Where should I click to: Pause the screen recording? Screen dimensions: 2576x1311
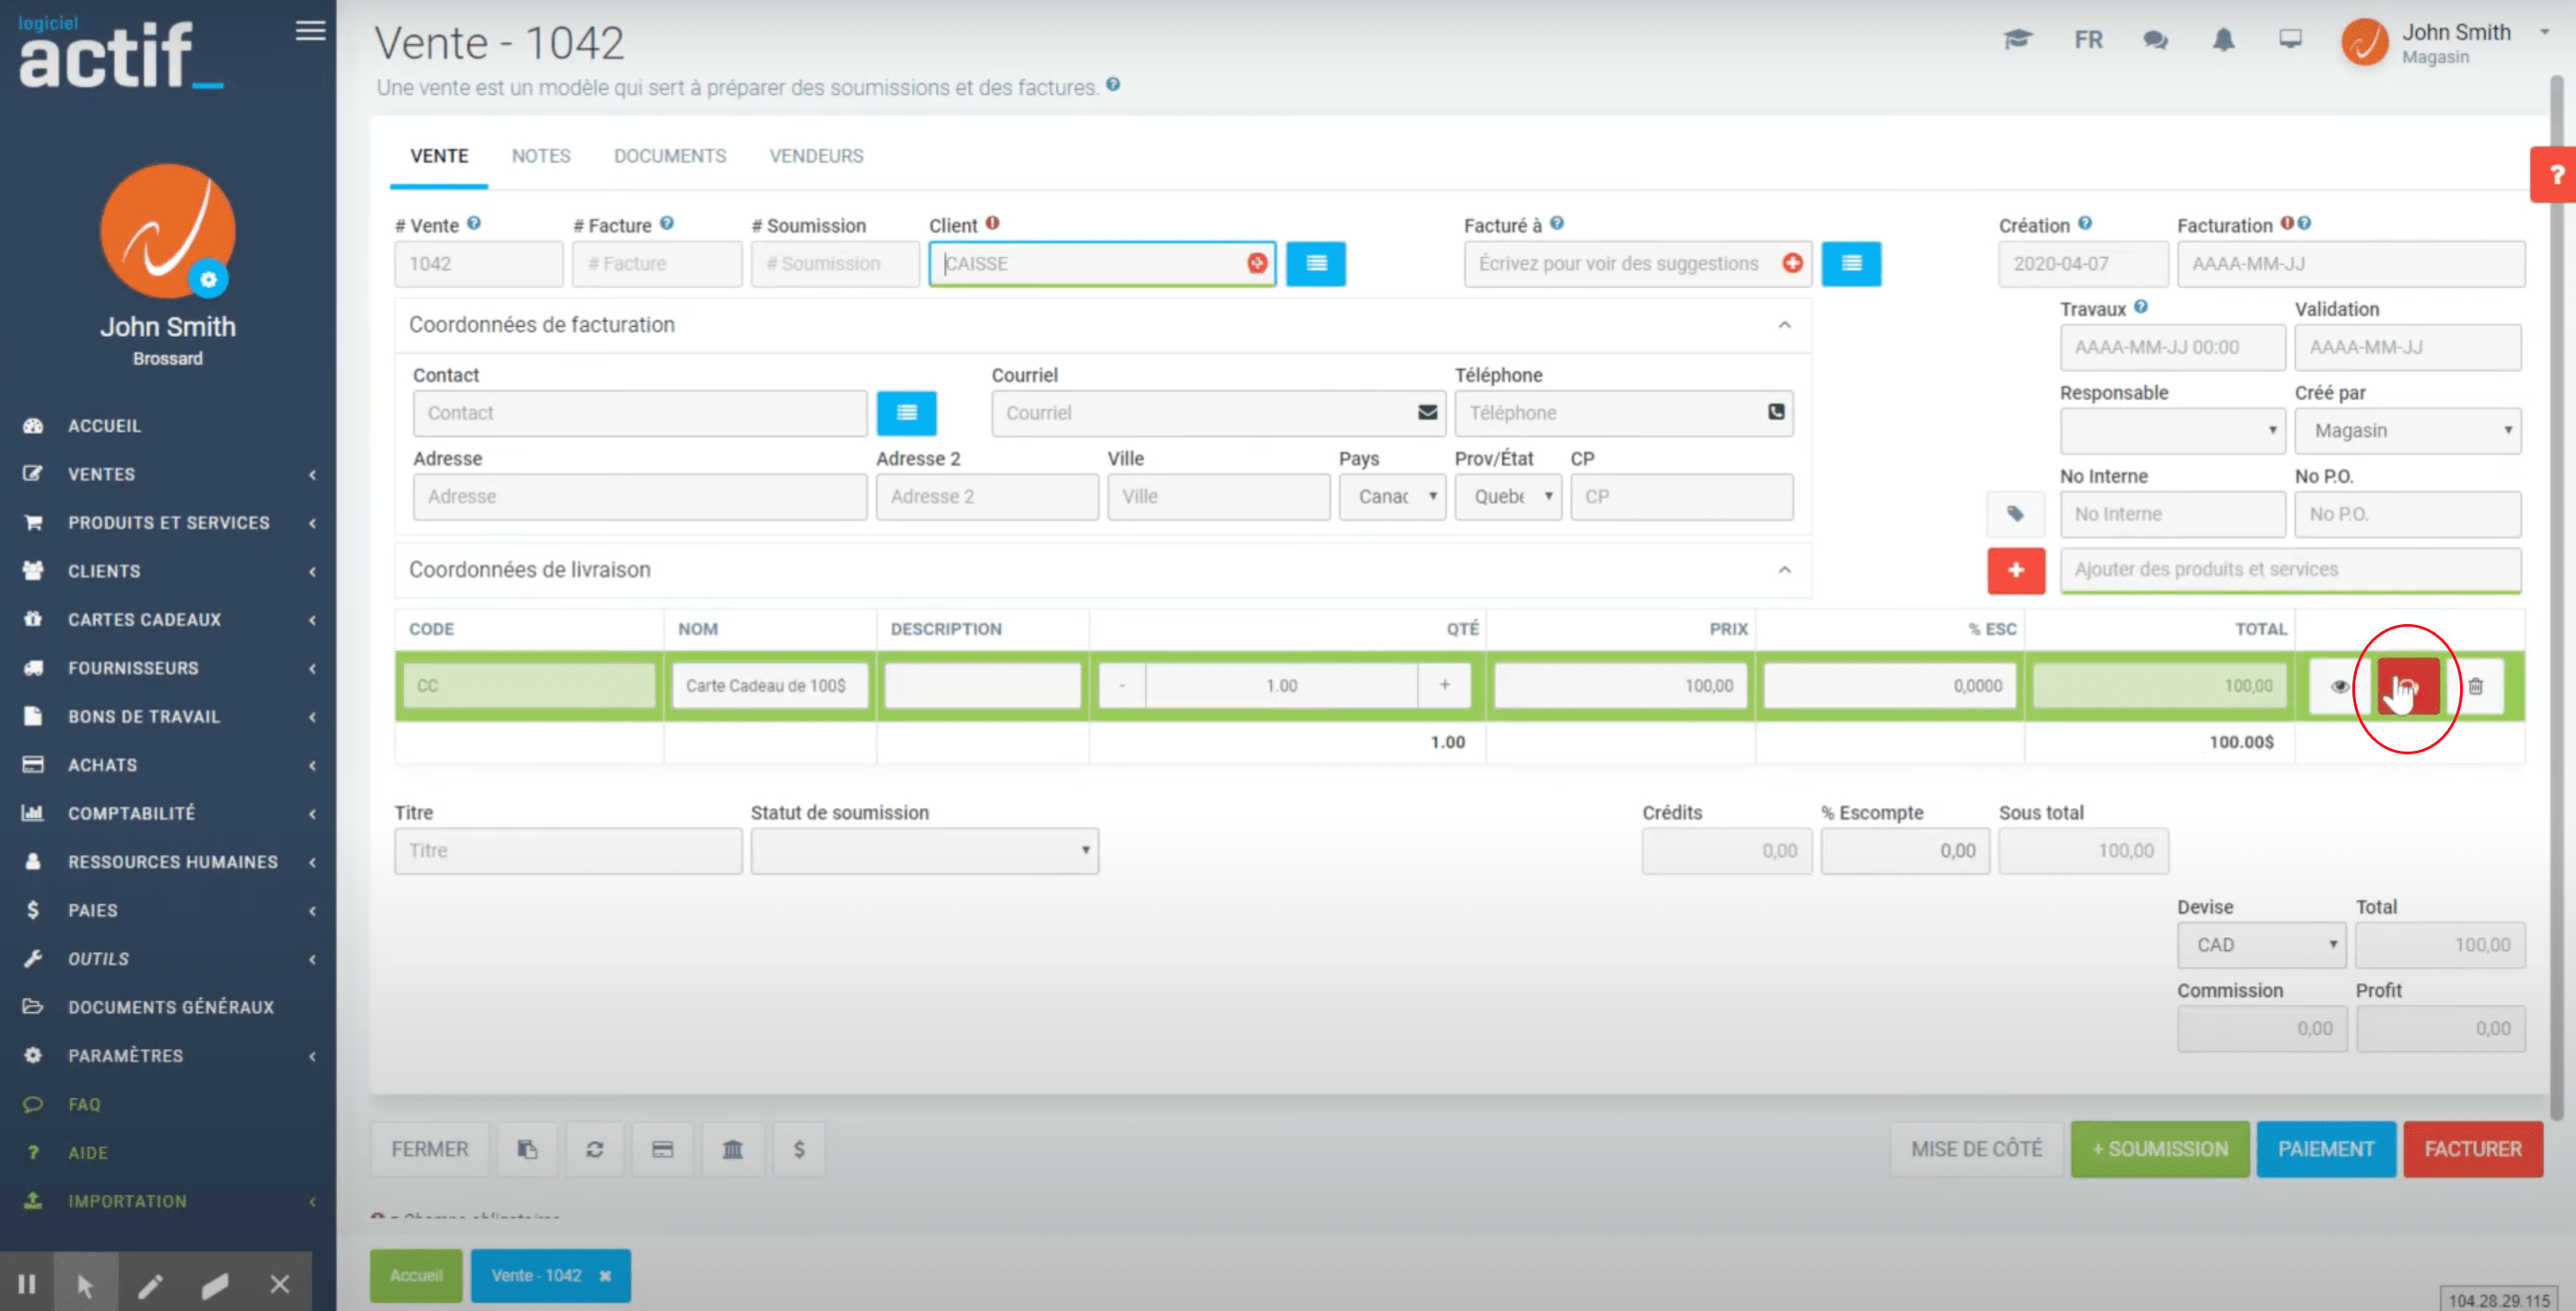27,1283
